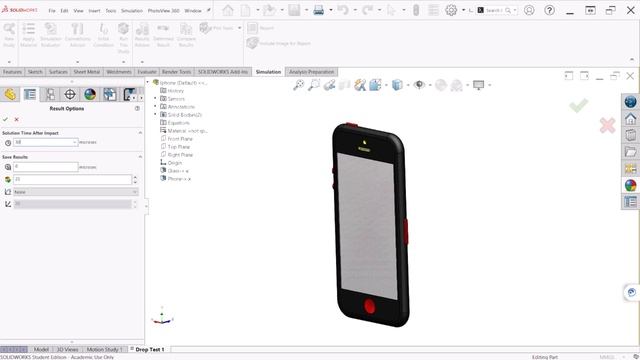Click the Home icon in the title bar
Viewport: 640px width, 360px height.
[228, 10]
